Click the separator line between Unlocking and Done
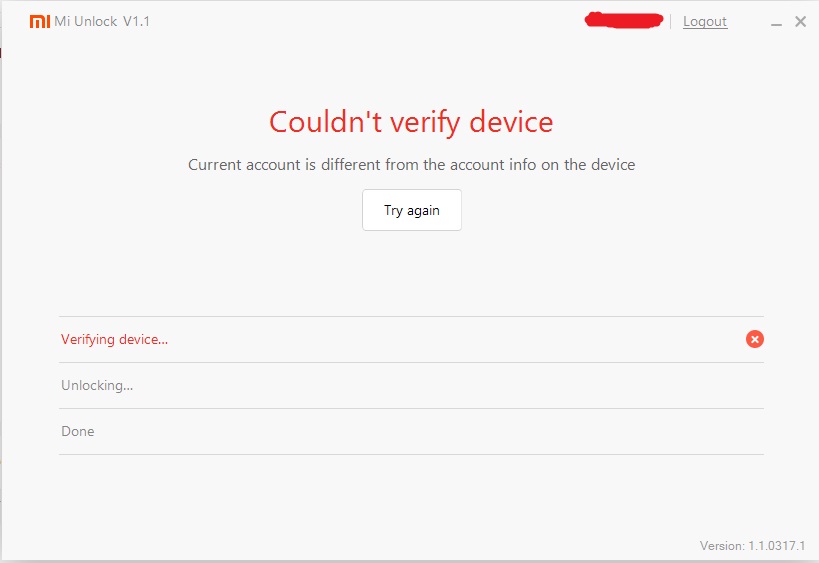This screenshot has height=563, width=819. click(x=411, y=408)
